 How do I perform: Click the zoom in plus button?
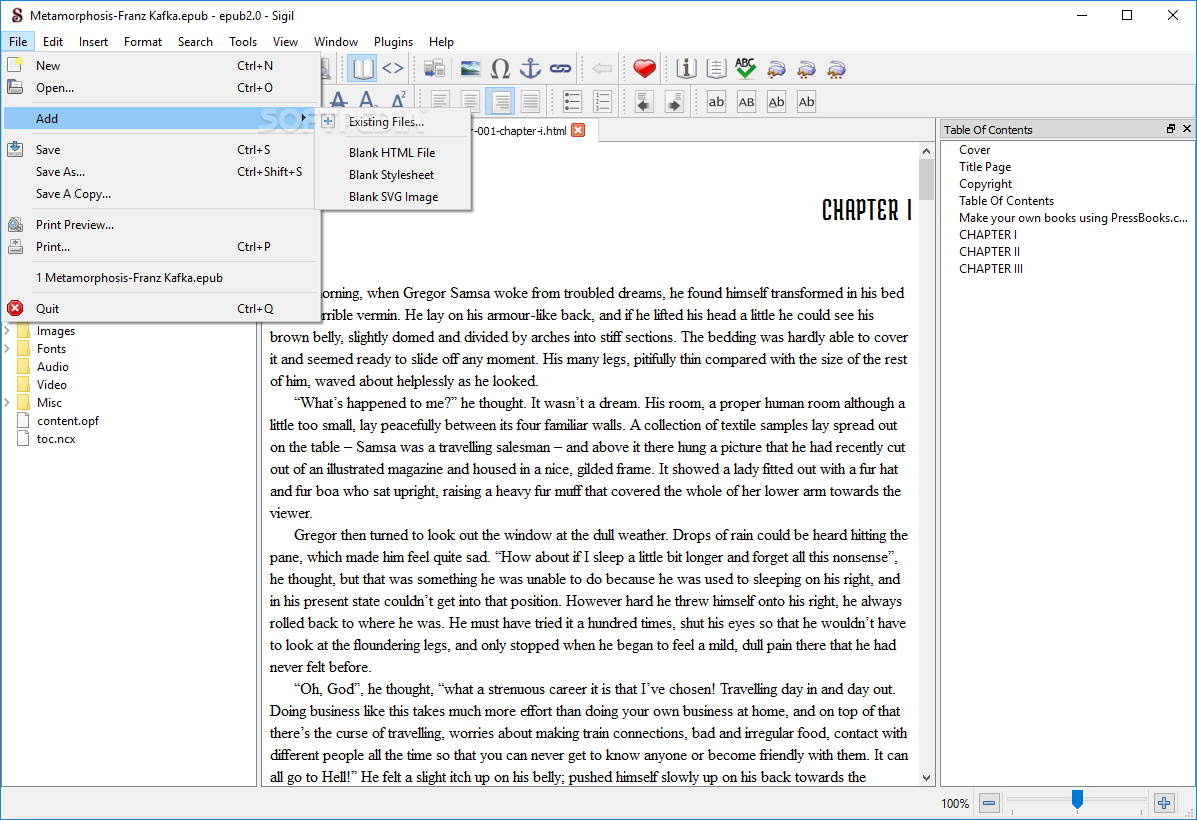pos(1163,803)
